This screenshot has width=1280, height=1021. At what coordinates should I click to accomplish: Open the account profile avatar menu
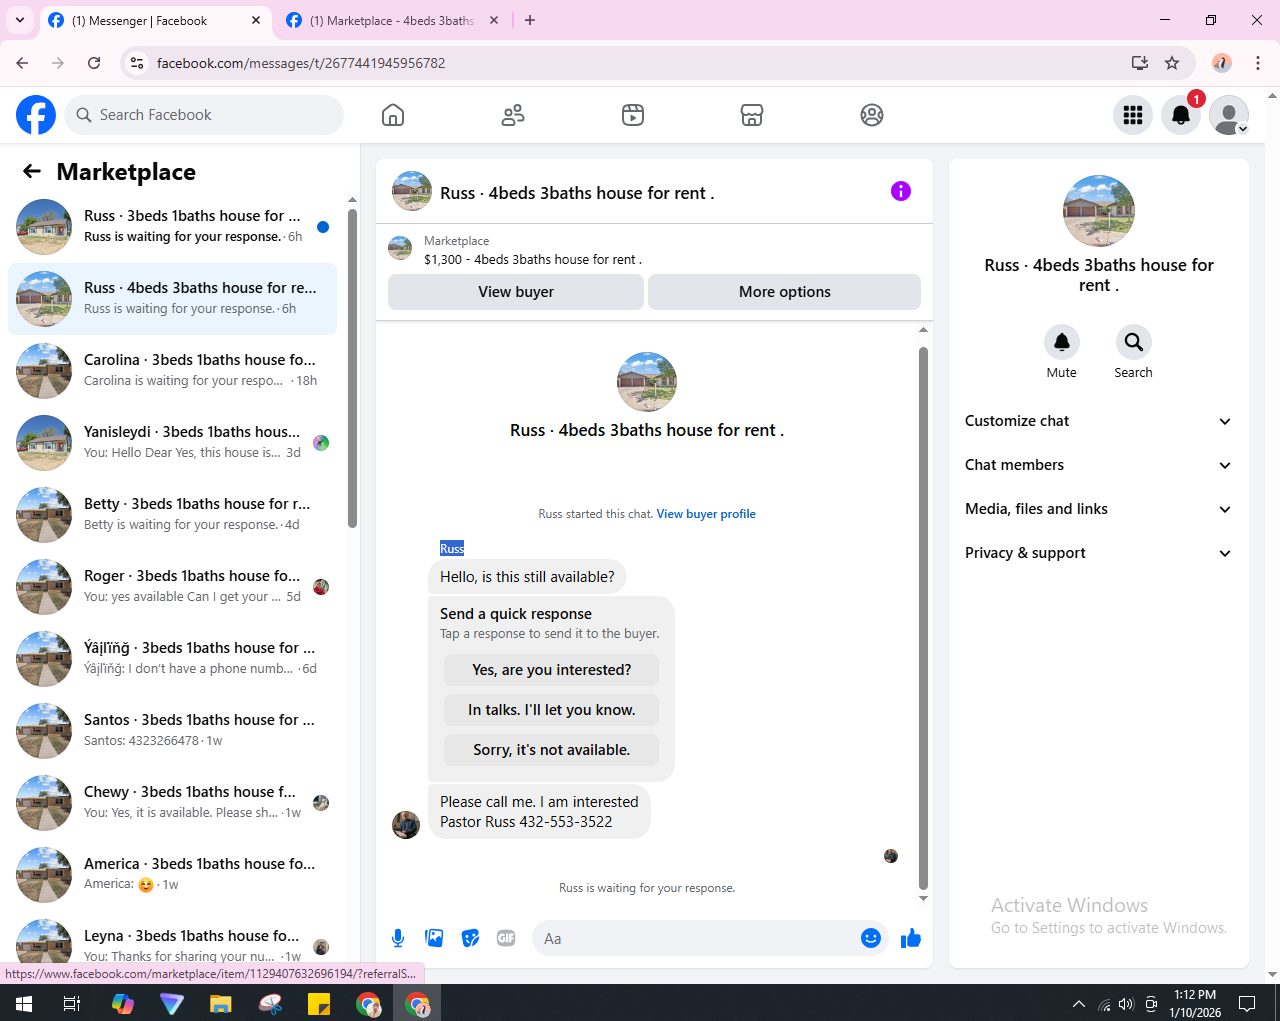click(1229, 115)
